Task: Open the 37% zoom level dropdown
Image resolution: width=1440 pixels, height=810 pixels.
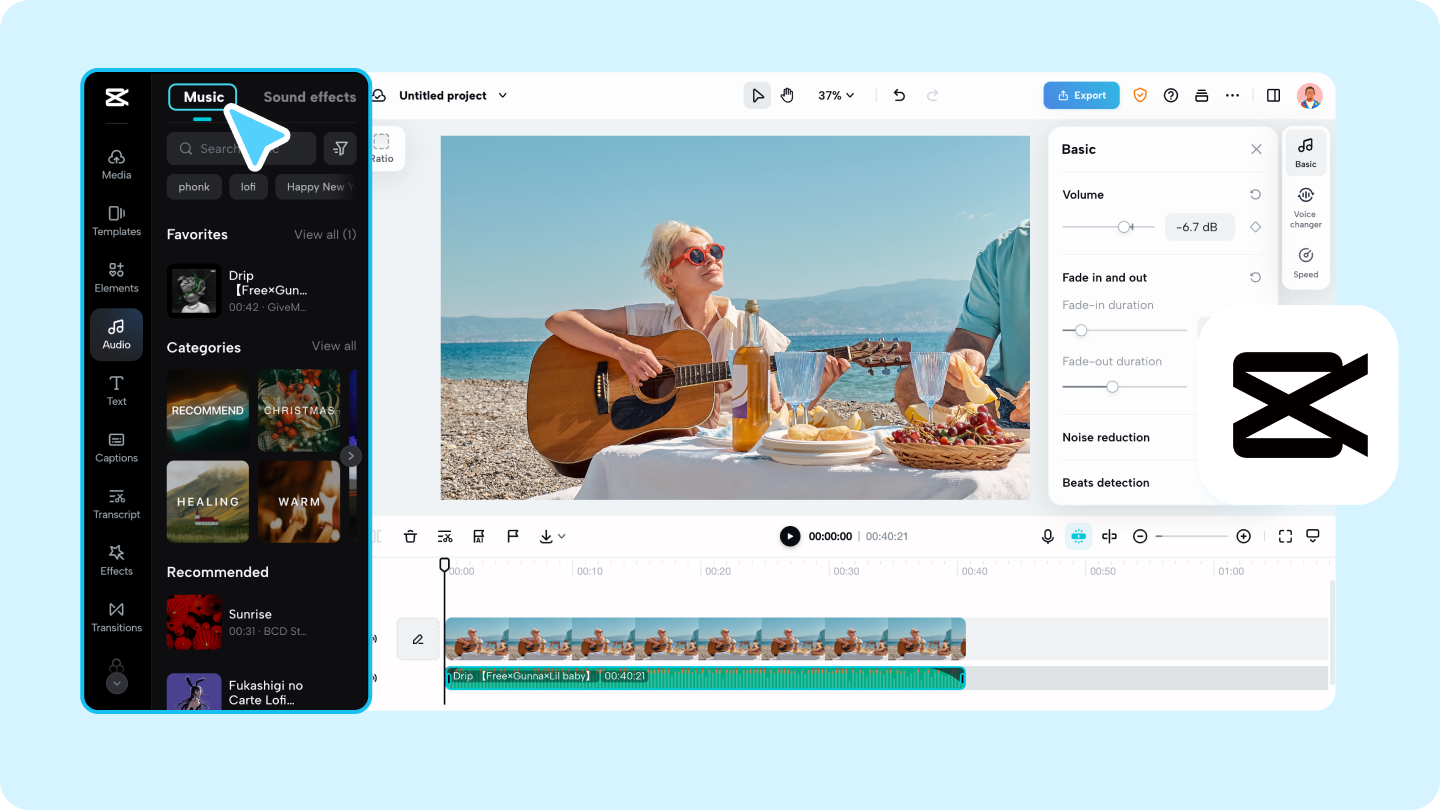Action: (x=836, y=95)
